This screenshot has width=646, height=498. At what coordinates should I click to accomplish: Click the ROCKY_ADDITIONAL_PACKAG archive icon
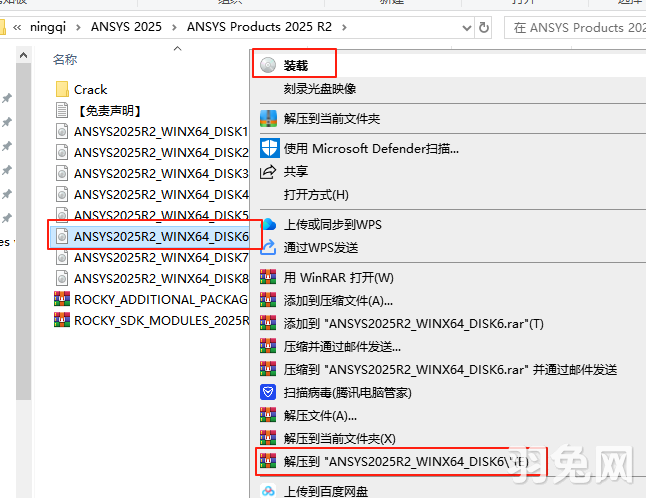(x=62, y=299)
